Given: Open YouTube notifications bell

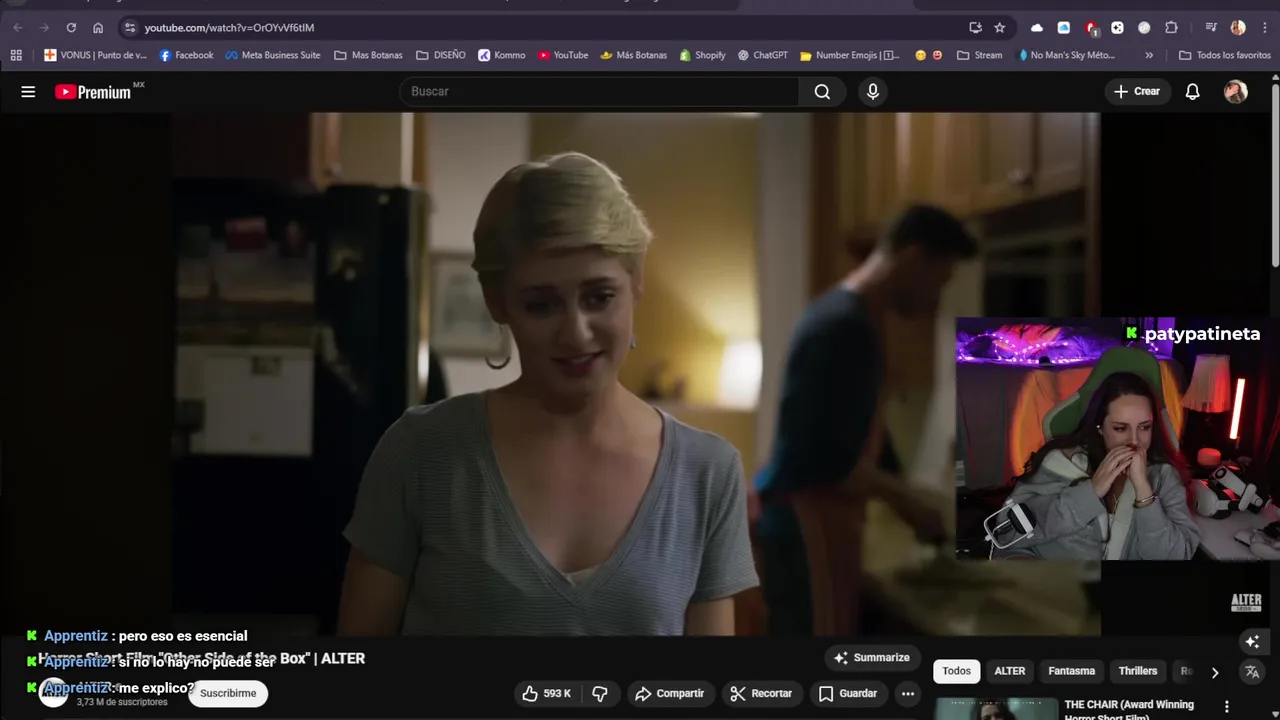Looking at the screenshot, I should (x=1192, y=91).
